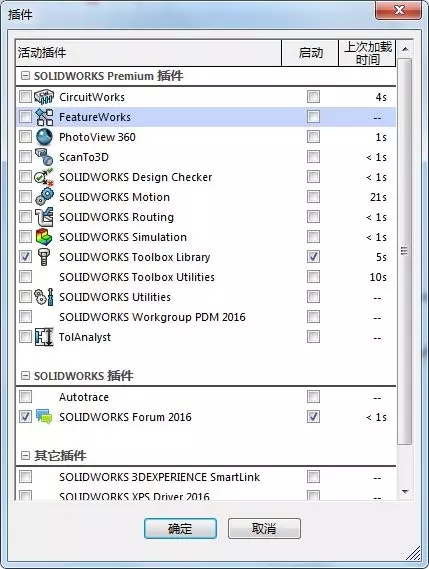
Task: Select SOLIDWORKS Toolbox Utilities text
Action: pos(137,277)
